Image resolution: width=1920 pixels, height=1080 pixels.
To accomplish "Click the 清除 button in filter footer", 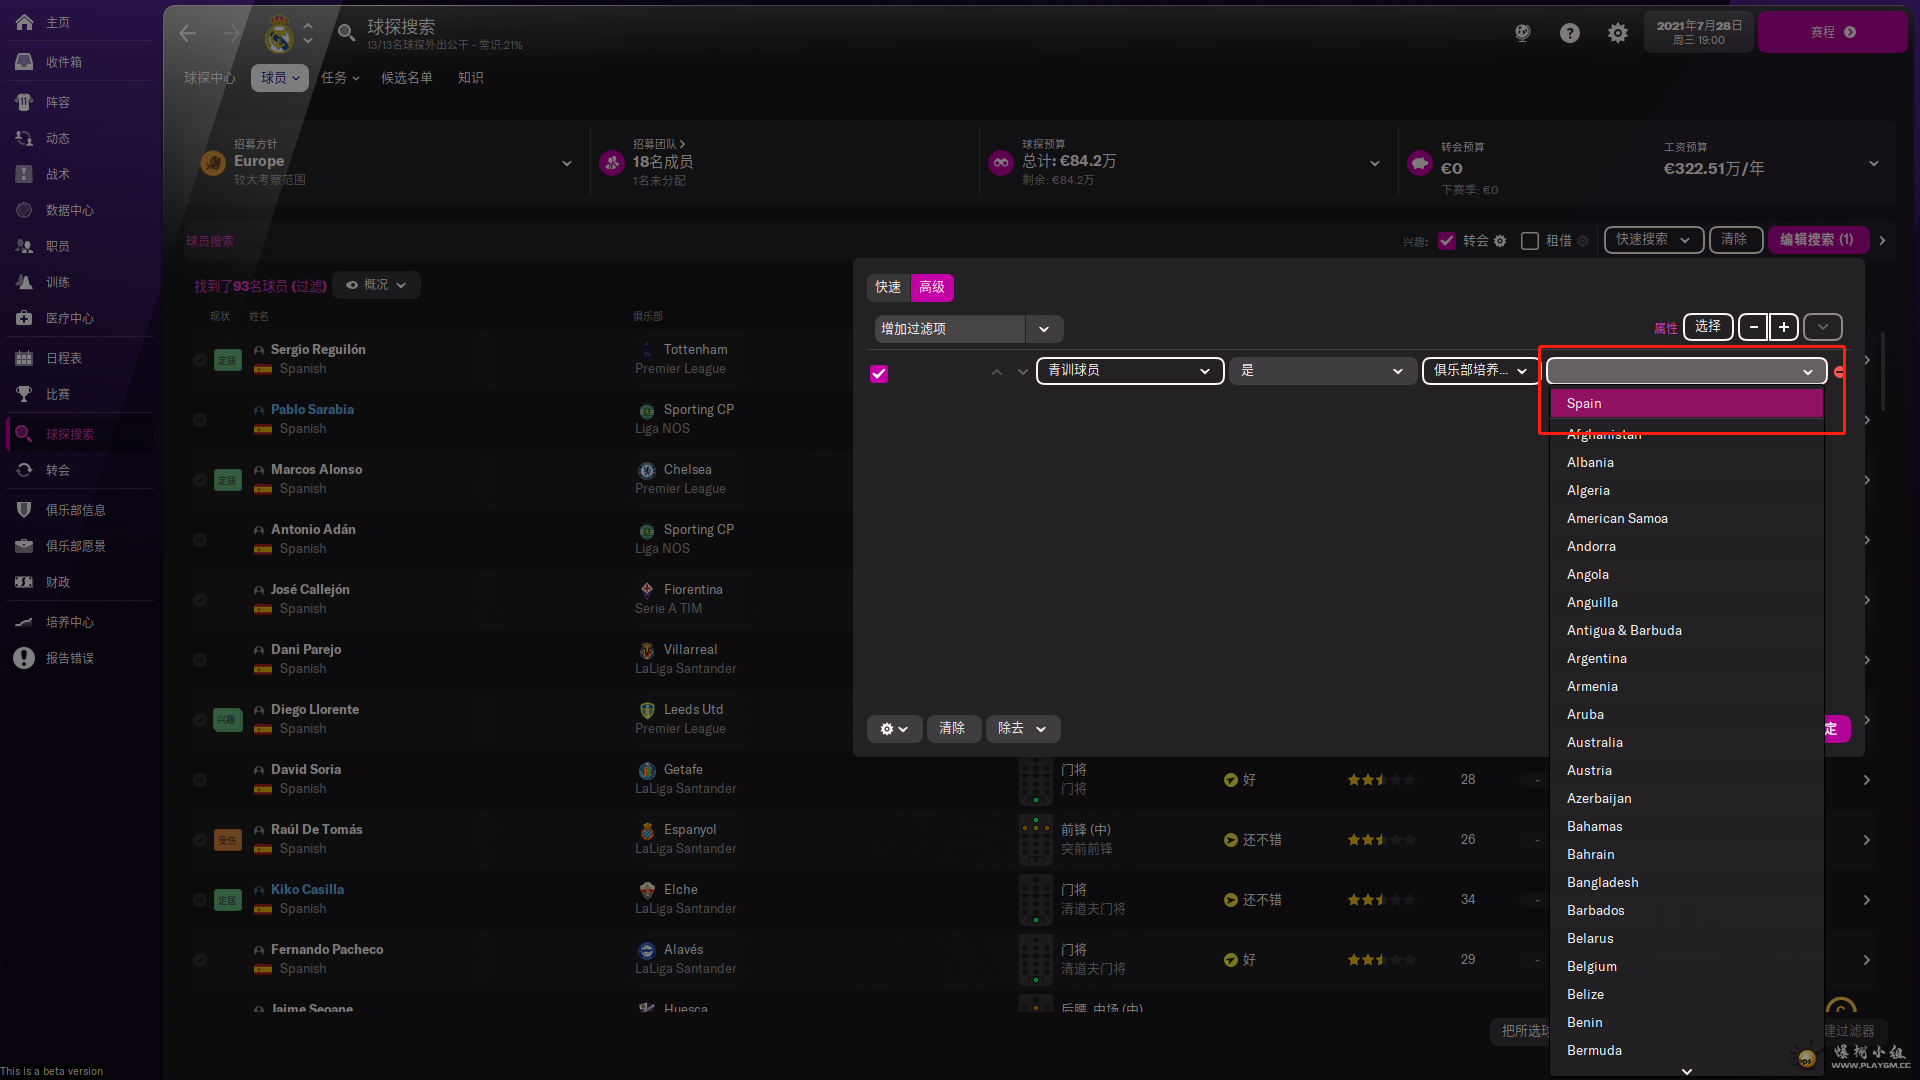I will pos(952,729).
